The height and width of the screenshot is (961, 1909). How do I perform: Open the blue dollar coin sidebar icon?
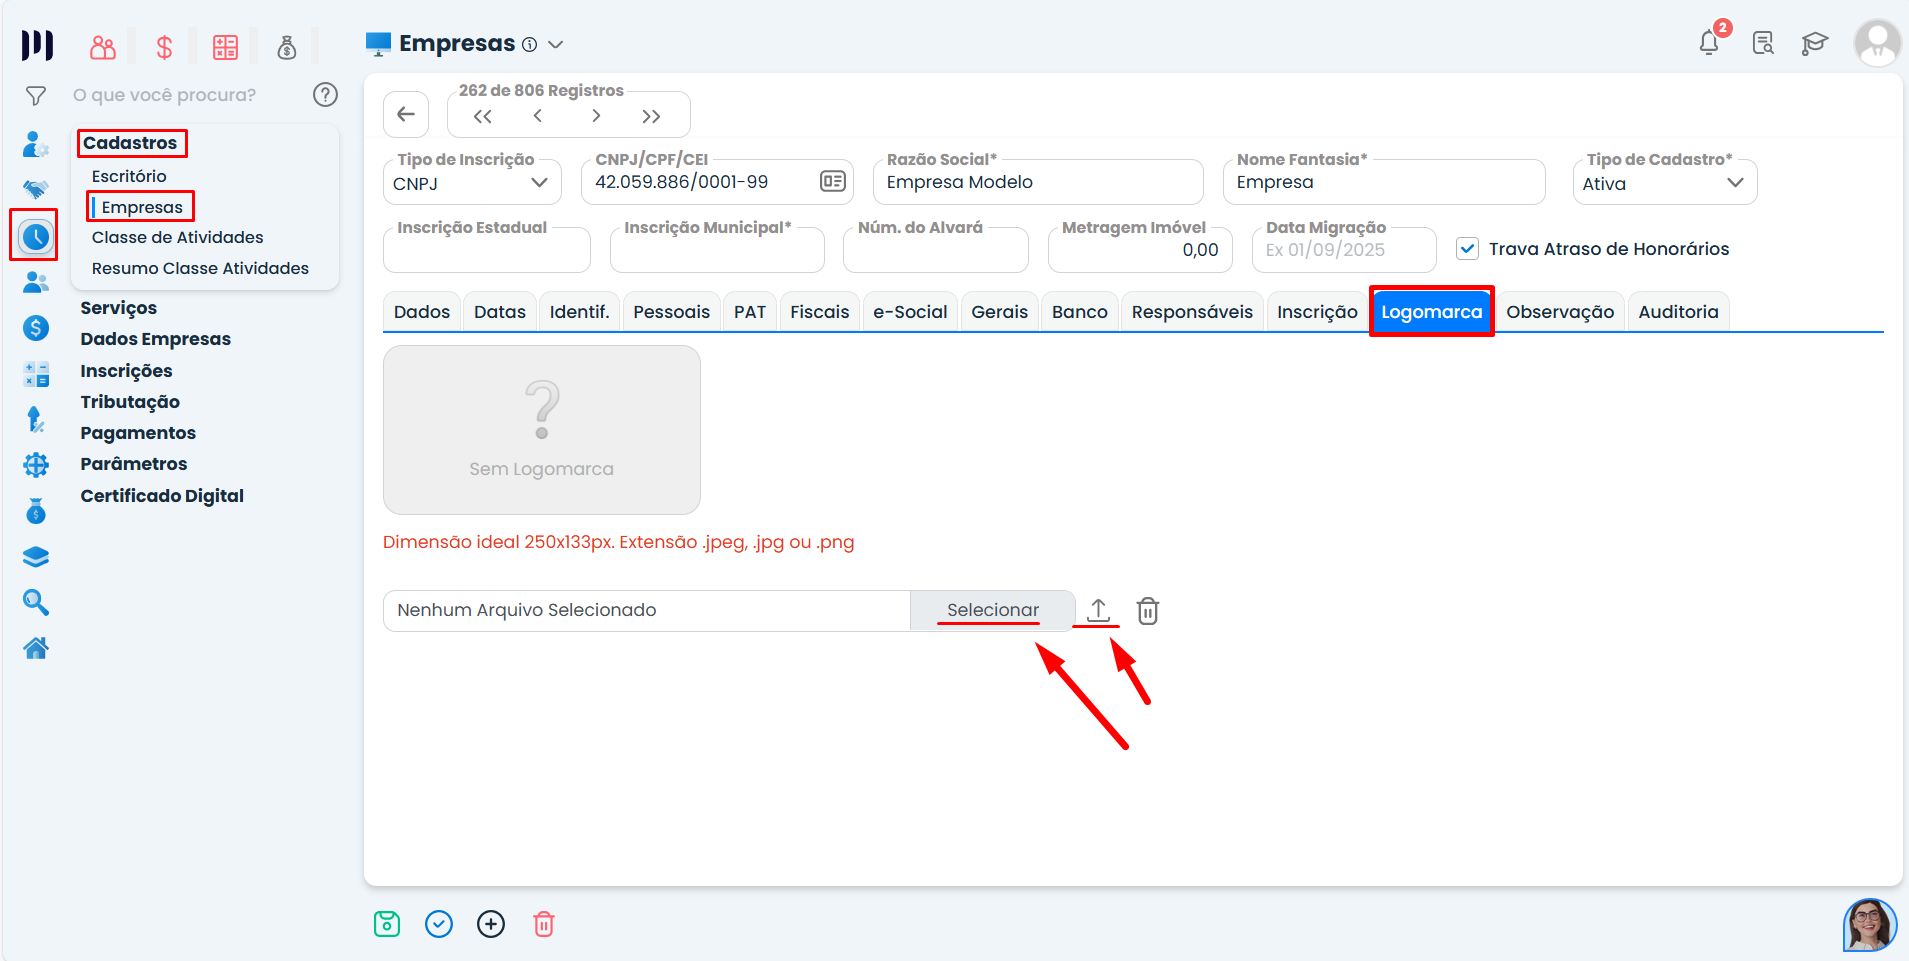coord(36,328)
